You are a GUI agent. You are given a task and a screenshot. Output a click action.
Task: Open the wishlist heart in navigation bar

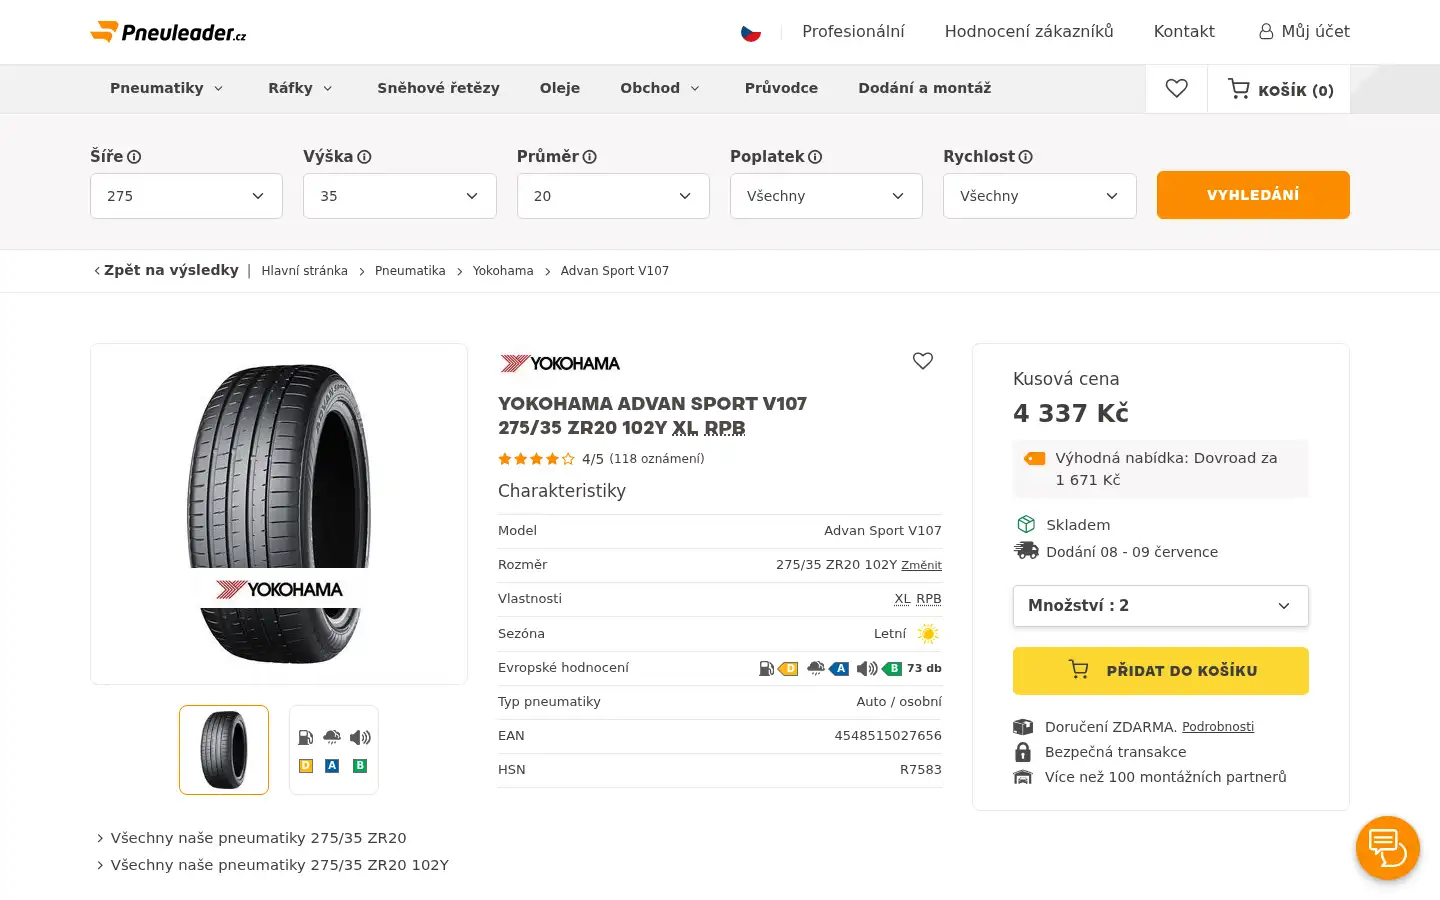tap(1177, 89)
